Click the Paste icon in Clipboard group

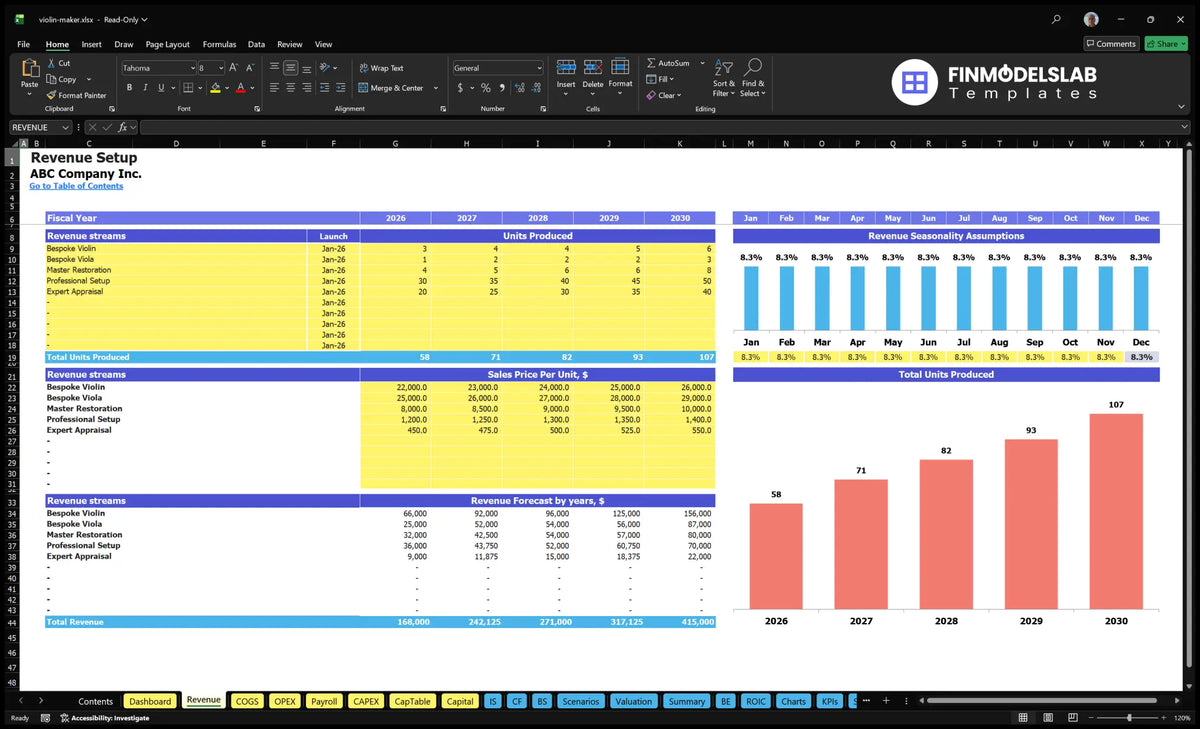coord(29,68)
